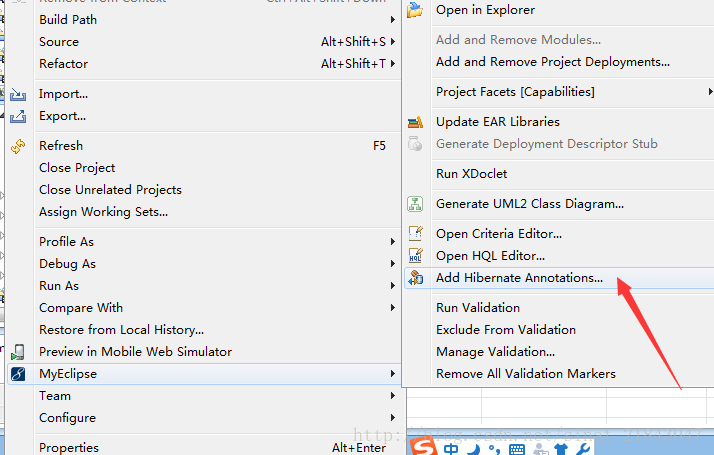Toggle Chinese input mode in IME bar
Viewport: 714px width, 455px height.
tap(451, 449)
